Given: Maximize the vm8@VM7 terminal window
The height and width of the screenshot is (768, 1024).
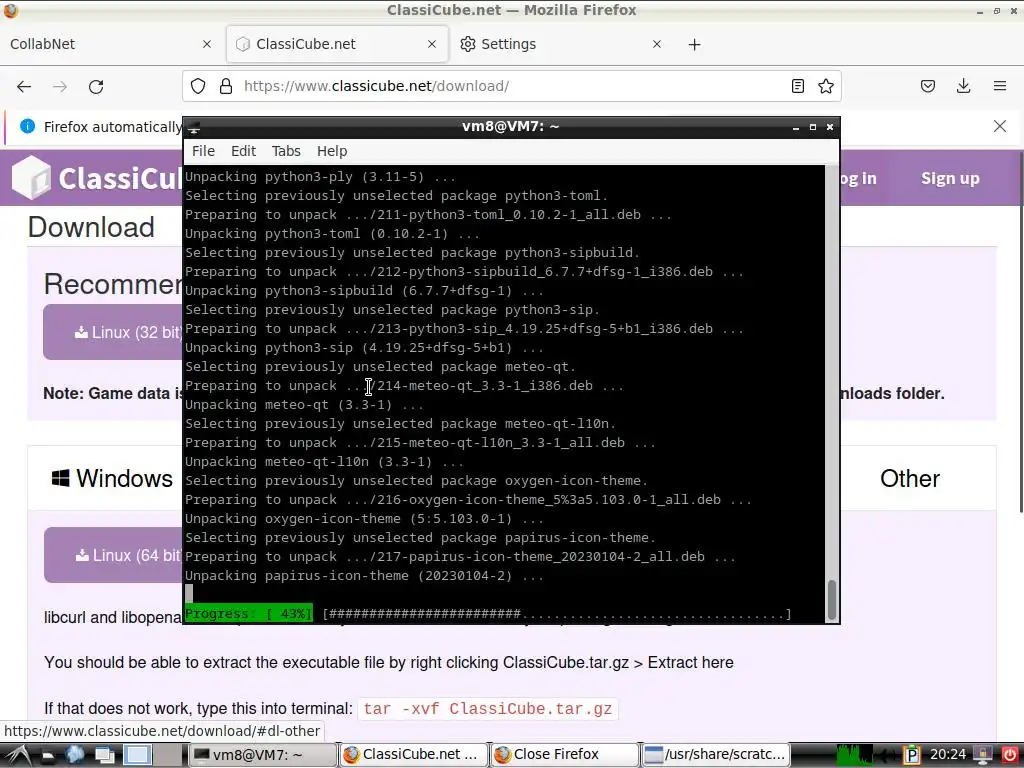Looking at the screenshot, I should 812,127.
